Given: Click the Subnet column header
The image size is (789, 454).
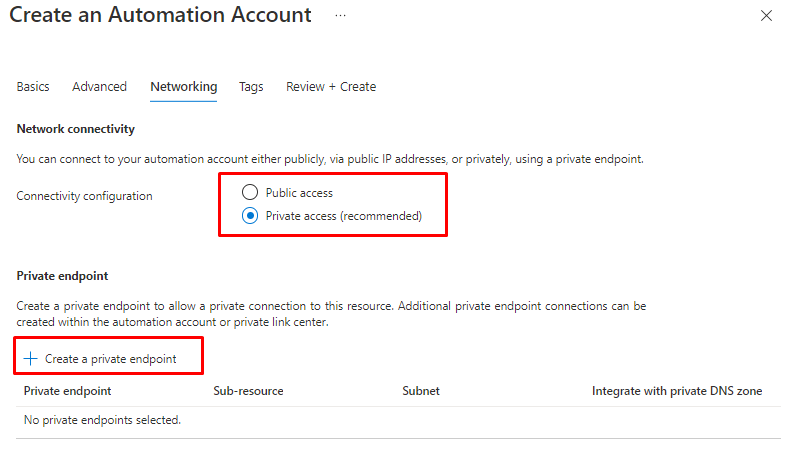Looking at the screenshot, I should [x=420, y=391].
